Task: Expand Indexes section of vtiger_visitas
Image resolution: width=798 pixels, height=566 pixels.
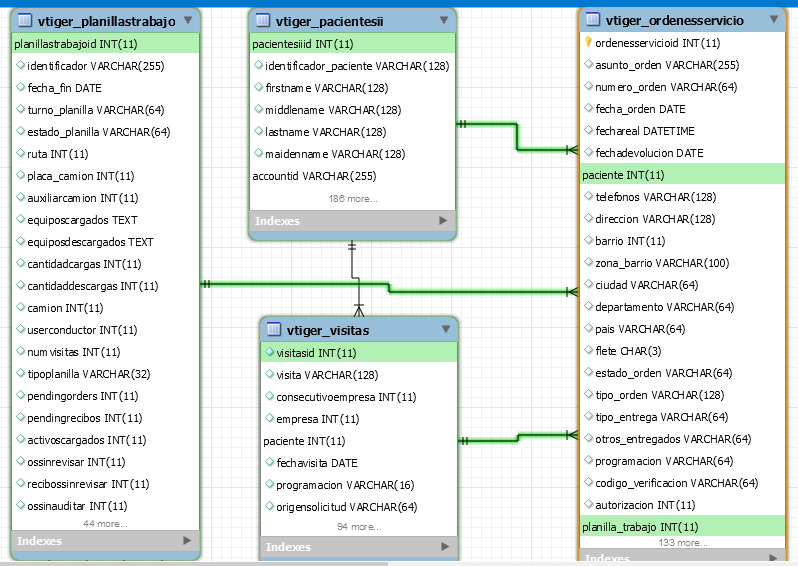Action: [x=445, y=547]
